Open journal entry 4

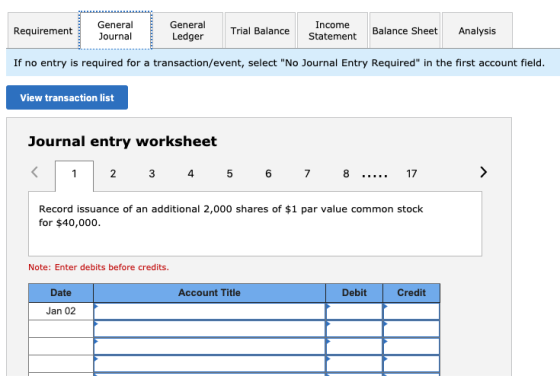tap(191, 174)
